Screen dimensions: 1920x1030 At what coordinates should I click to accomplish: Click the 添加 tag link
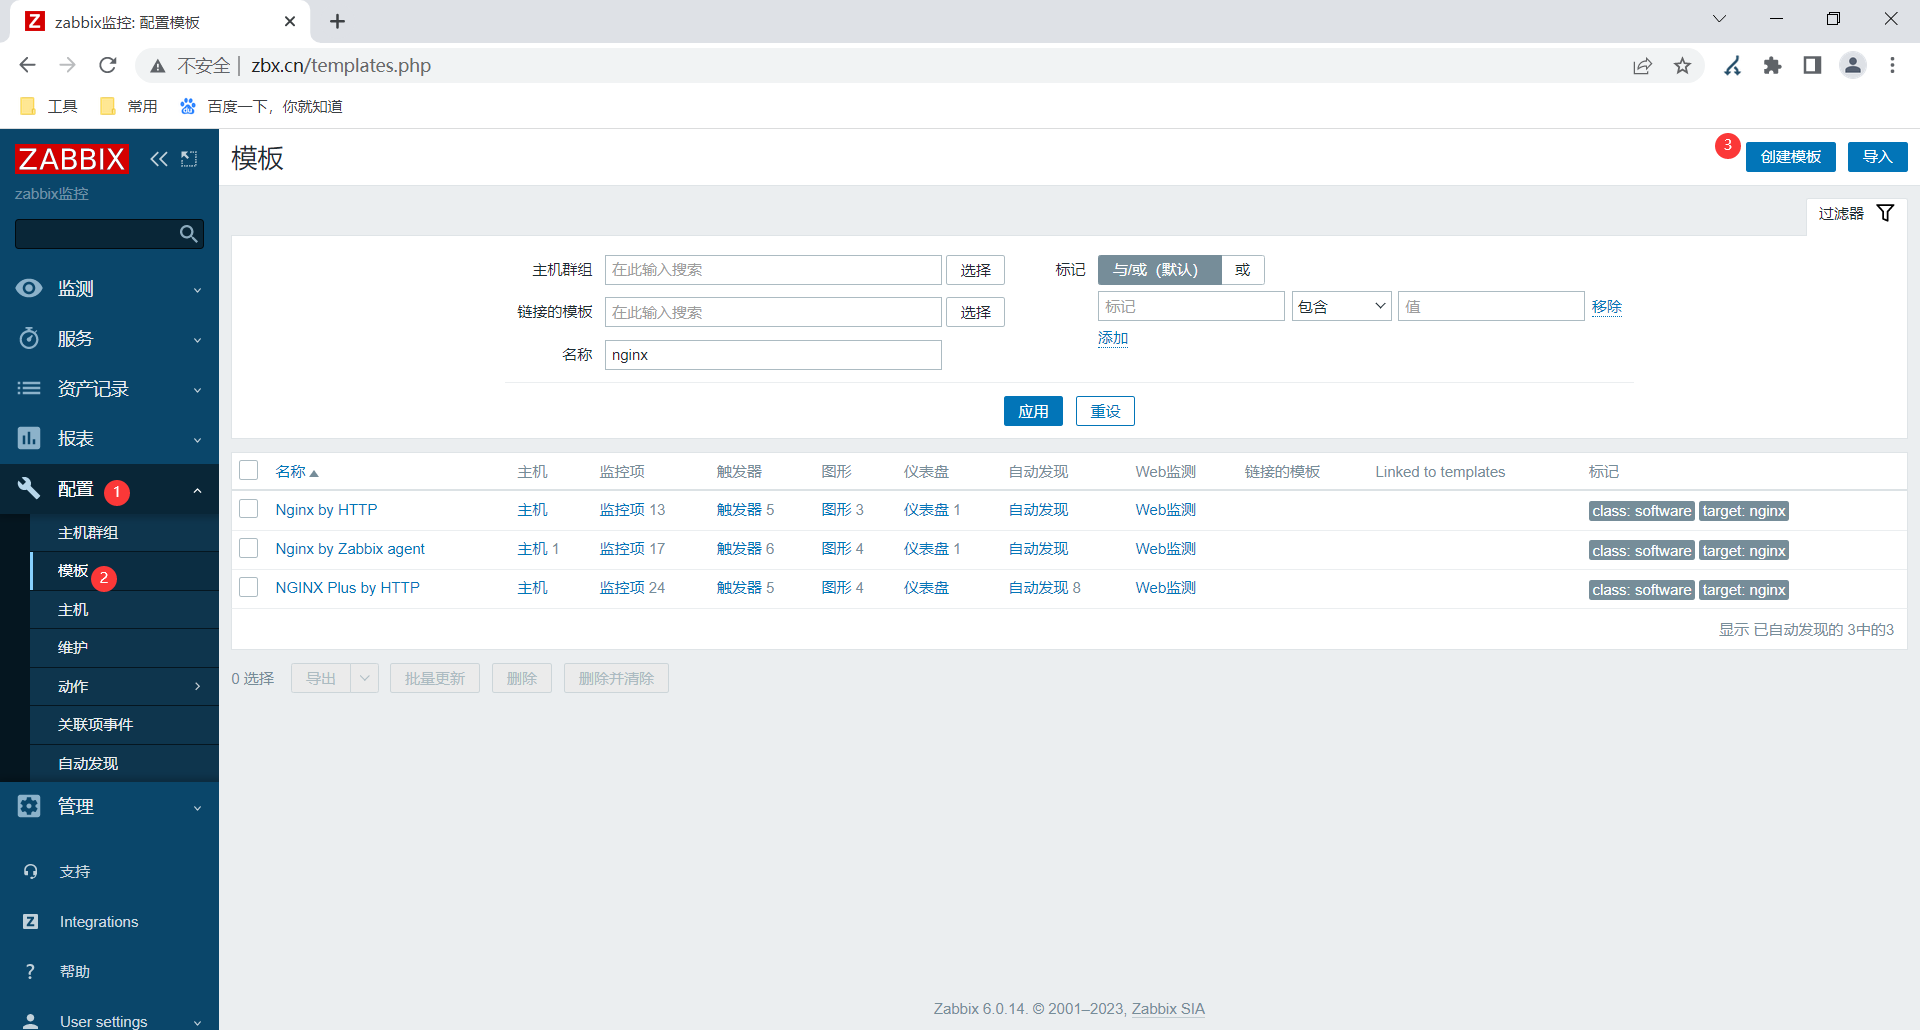[1113, 338]
